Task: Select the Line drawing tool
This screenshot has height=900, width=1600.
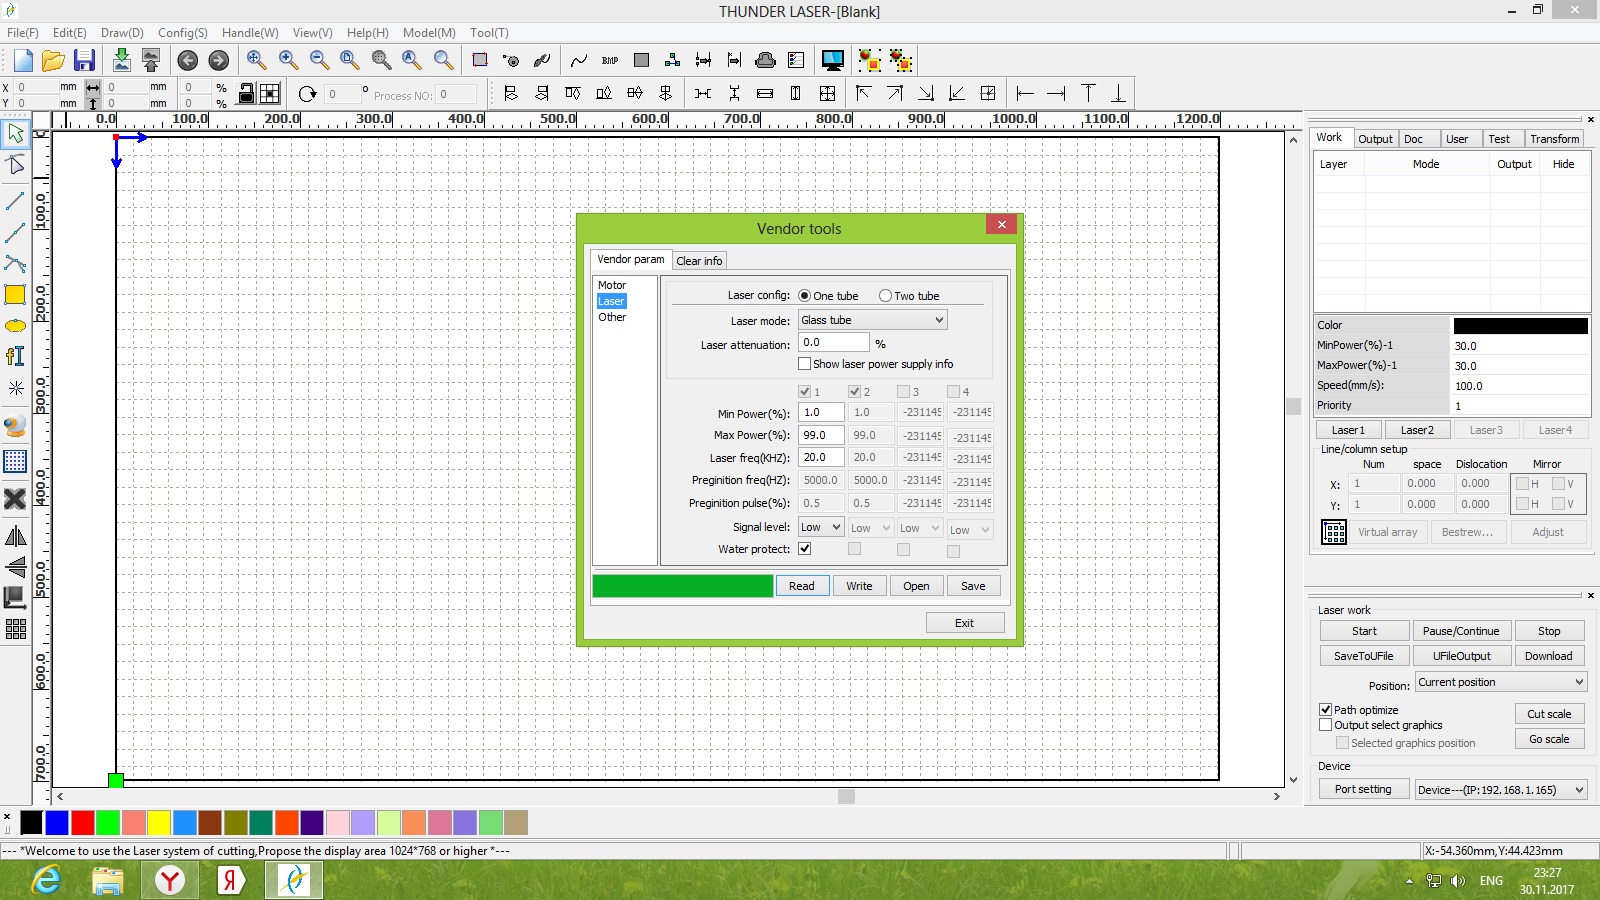Action: tap(15, 201)
